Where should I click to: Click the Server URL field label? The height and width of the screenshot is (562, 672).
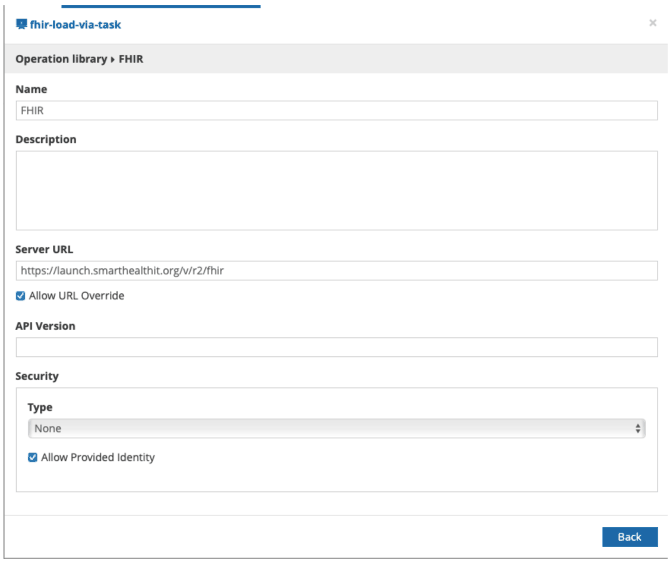coord(44,248)
